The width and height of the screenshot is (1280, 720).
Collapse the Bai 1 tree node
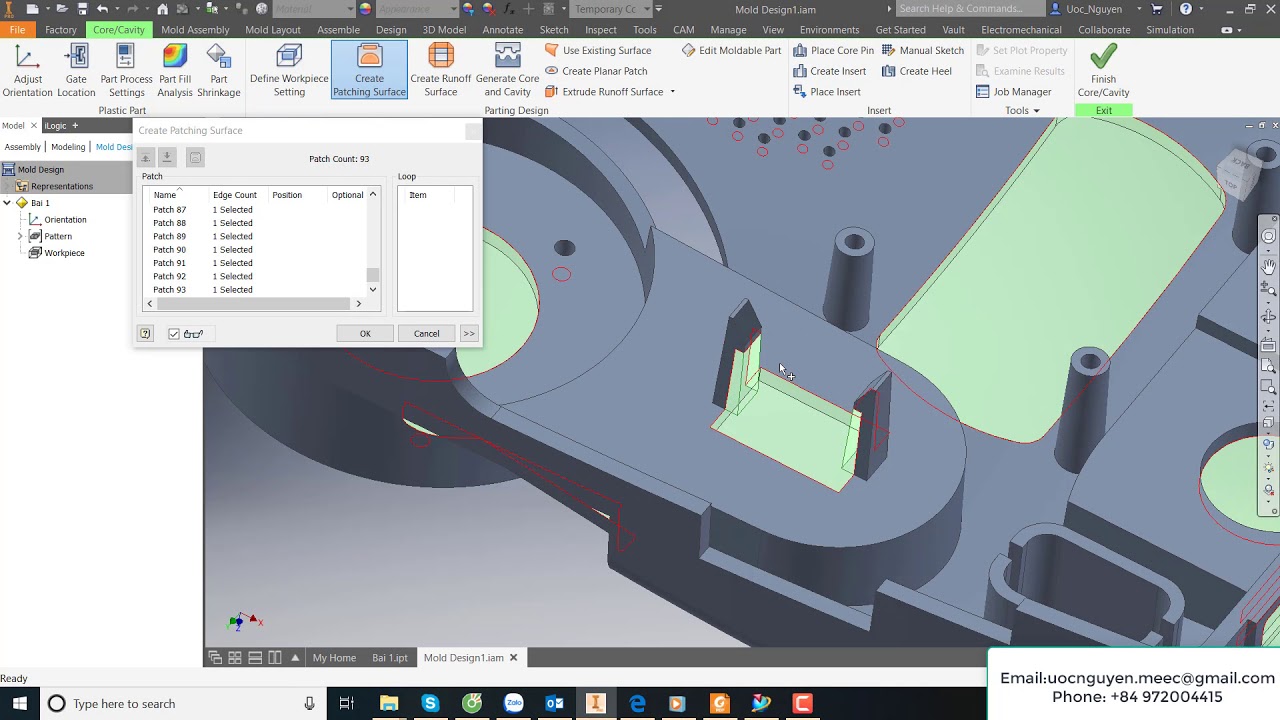click(7, 203)
